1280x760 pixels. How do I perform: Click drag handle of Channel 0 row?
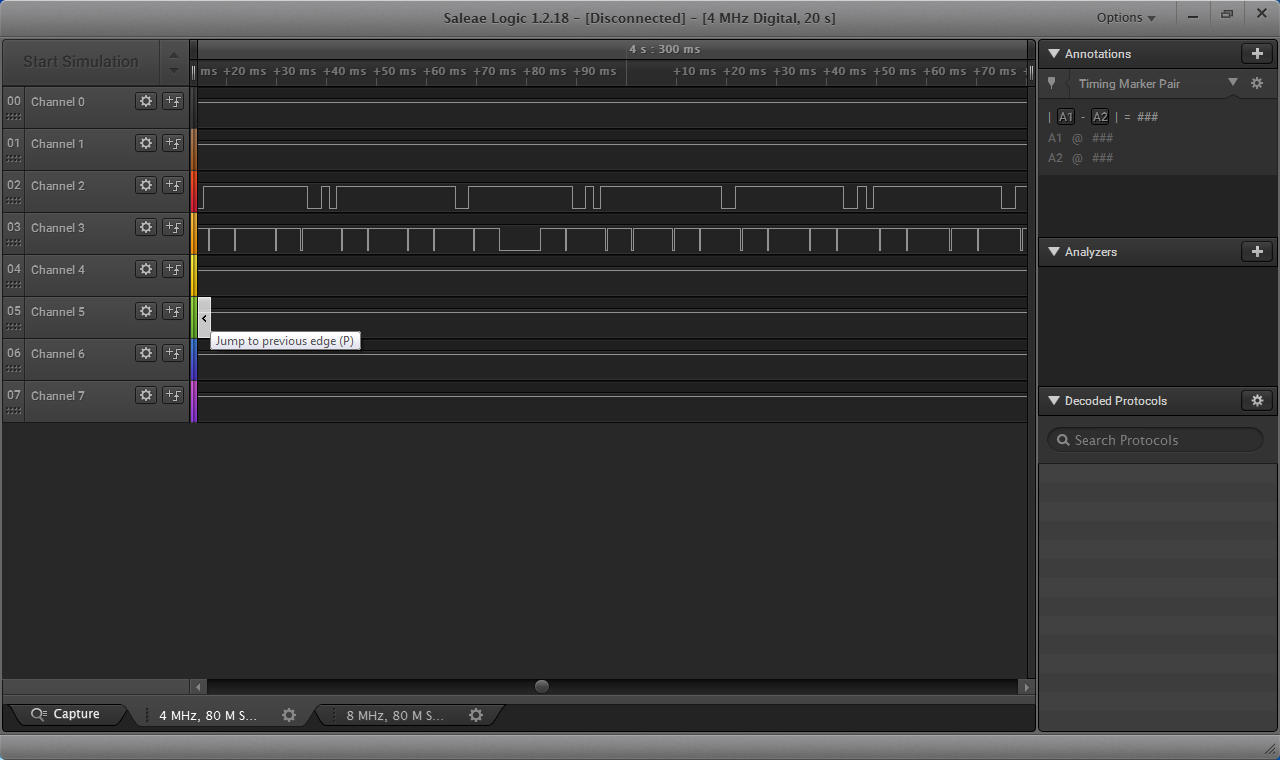pyautogui.click(x=13, y=117)
